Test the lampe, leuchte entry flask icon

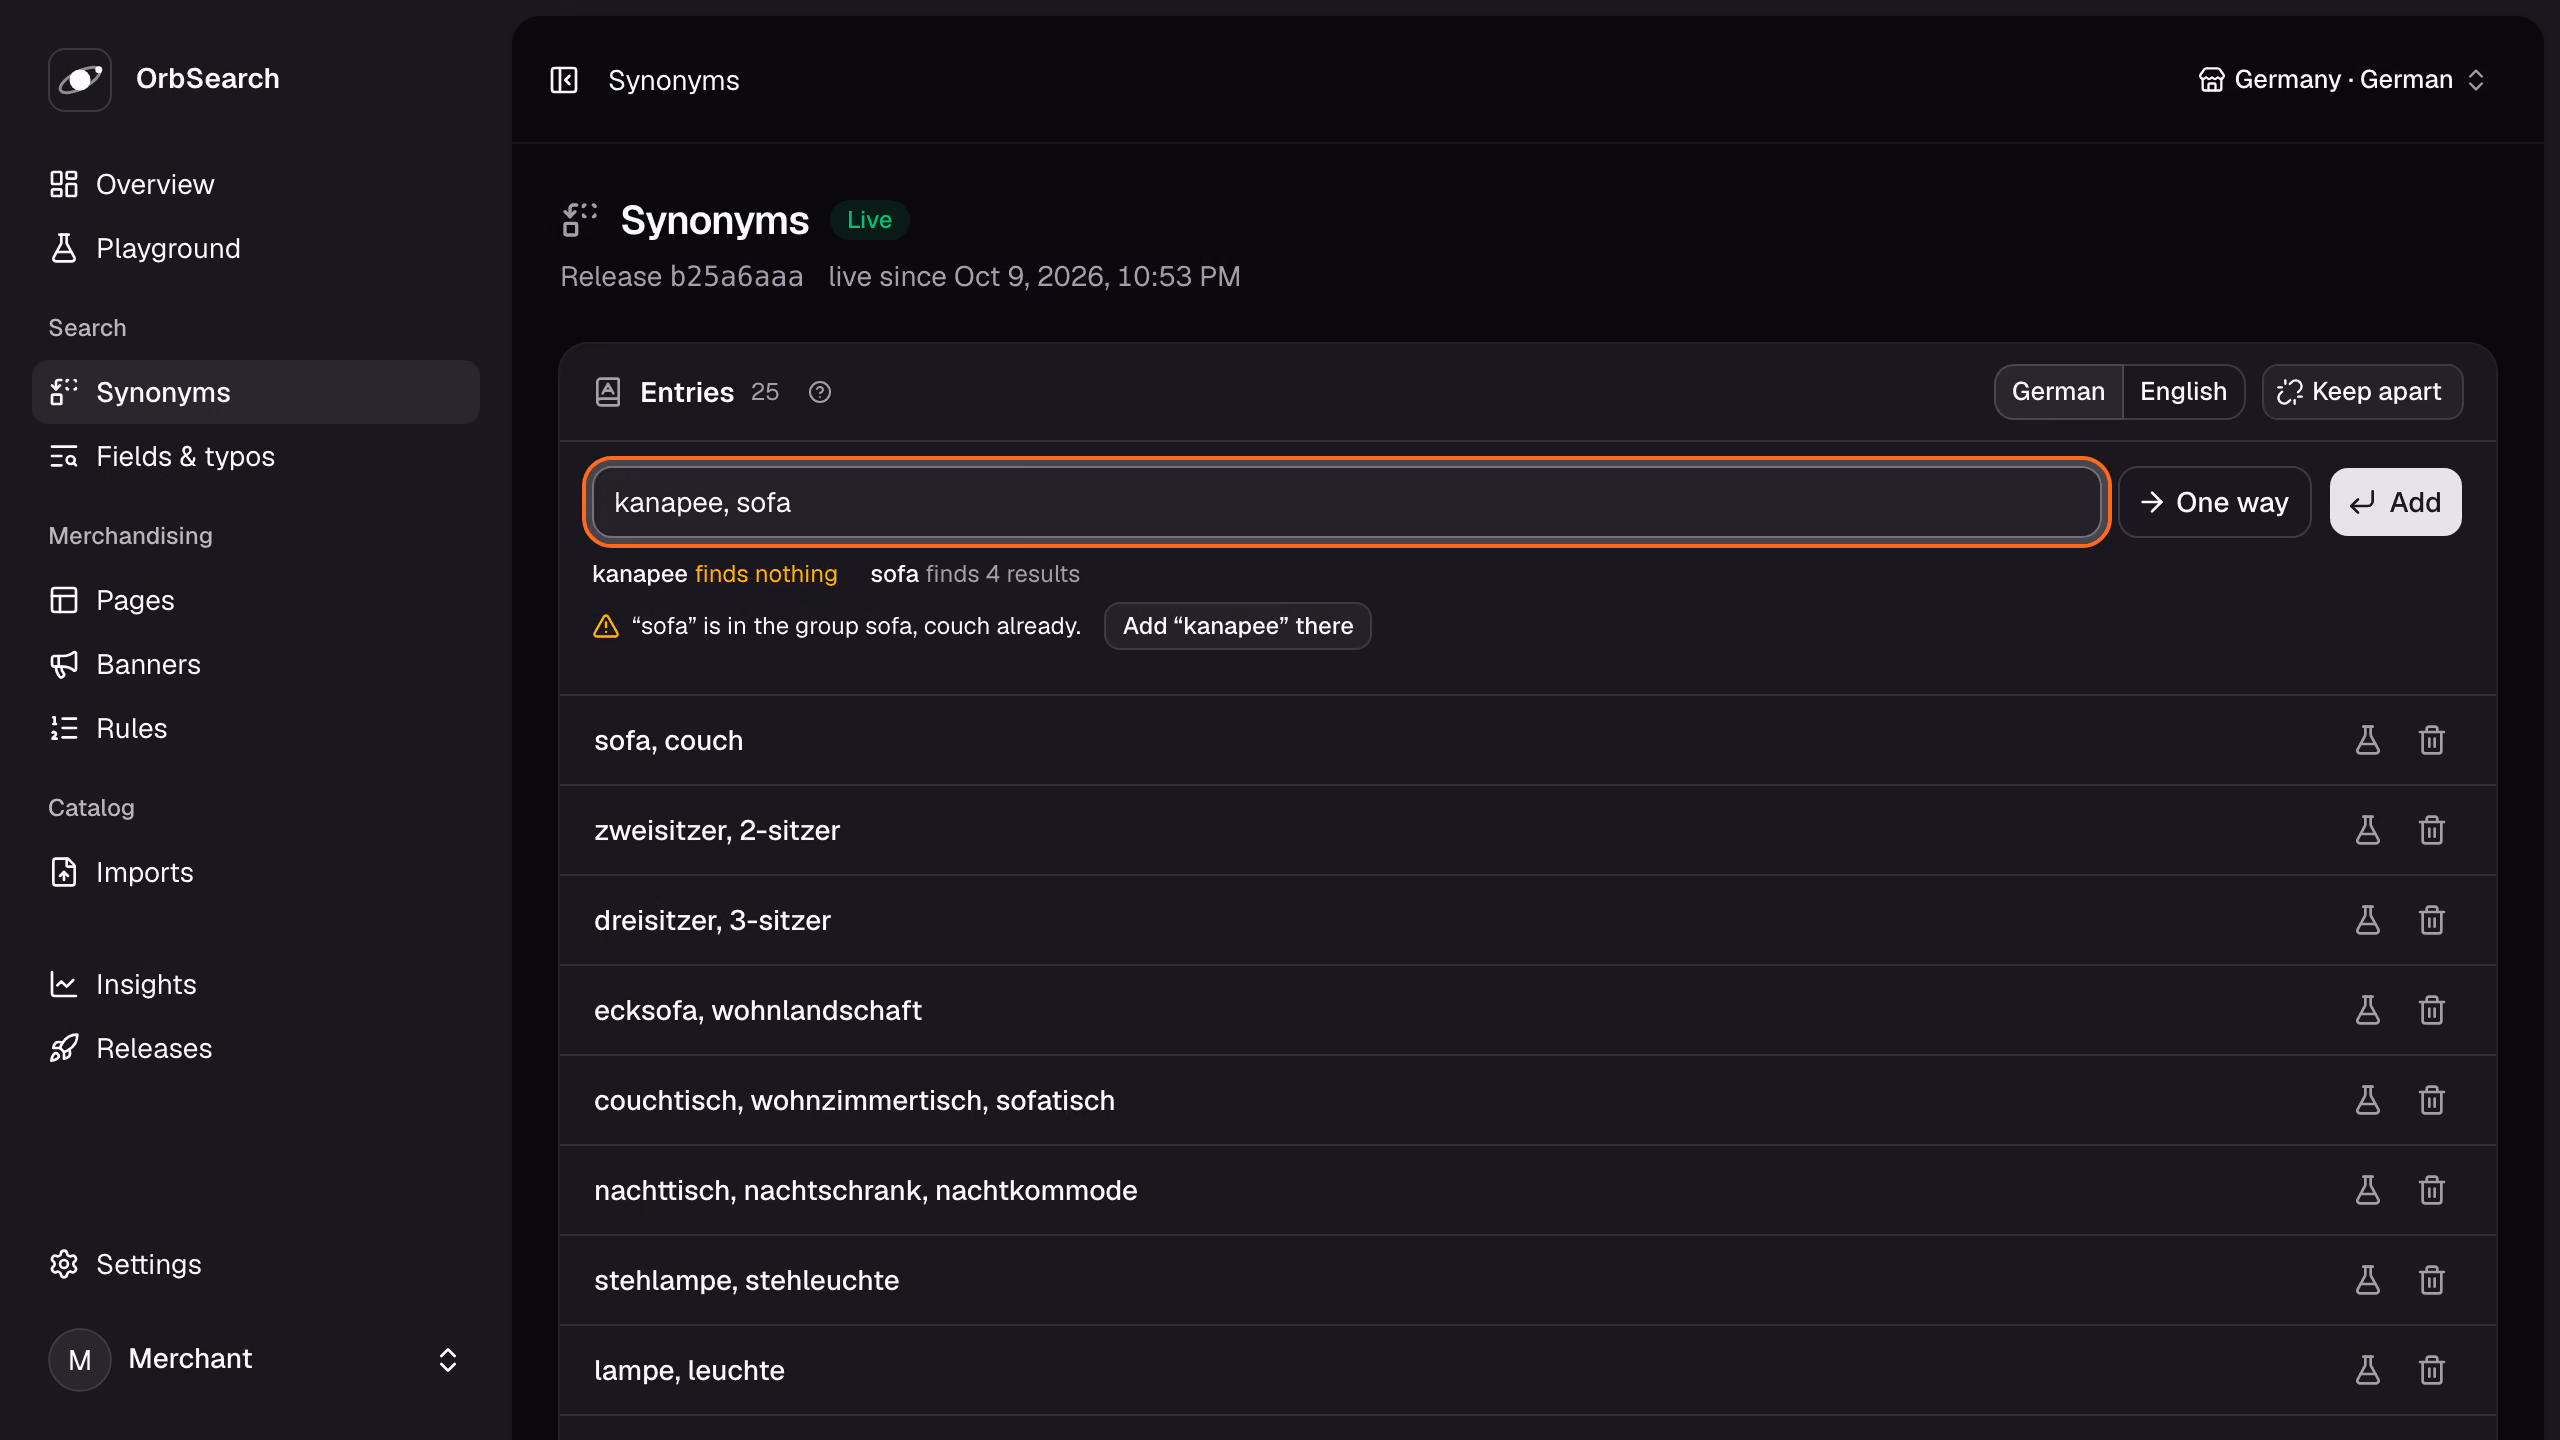(x=2368, y=1370)
